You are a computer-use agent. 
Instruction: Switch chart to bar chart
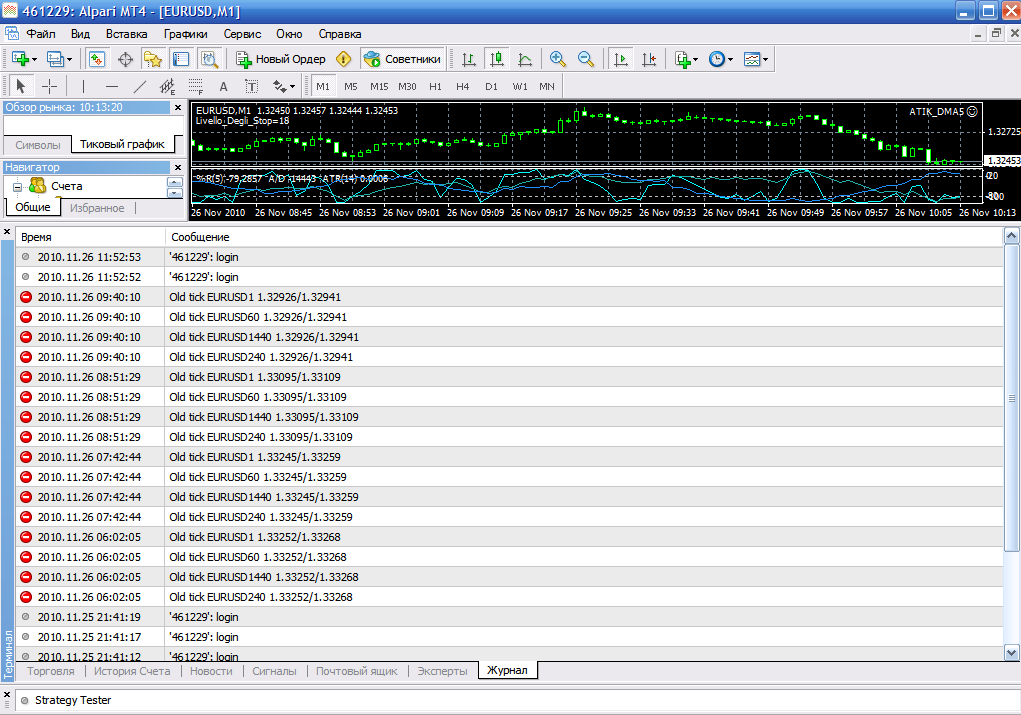pyautogui.click(x=468, y=59)
